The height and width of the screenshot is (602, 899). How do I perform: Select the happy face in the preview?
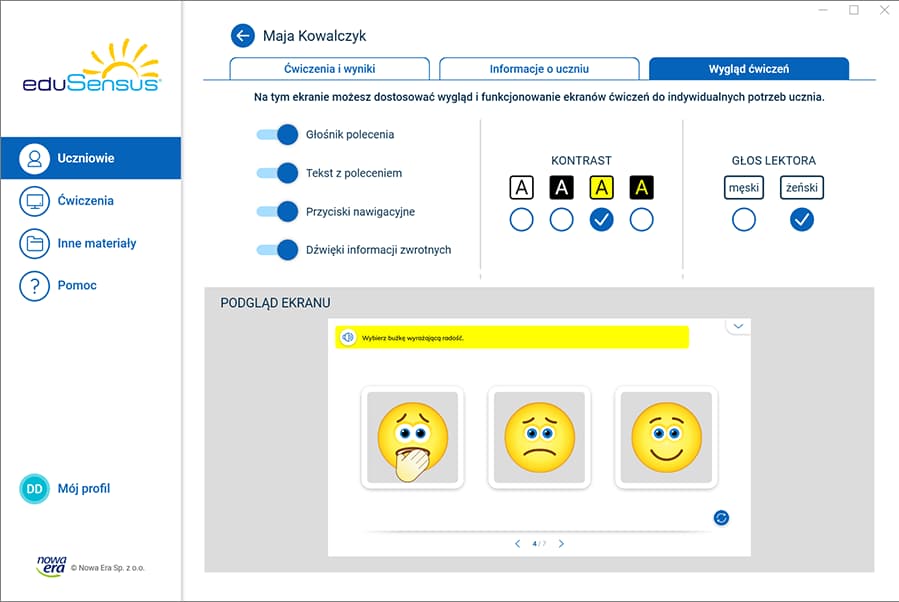coord(666,441)
